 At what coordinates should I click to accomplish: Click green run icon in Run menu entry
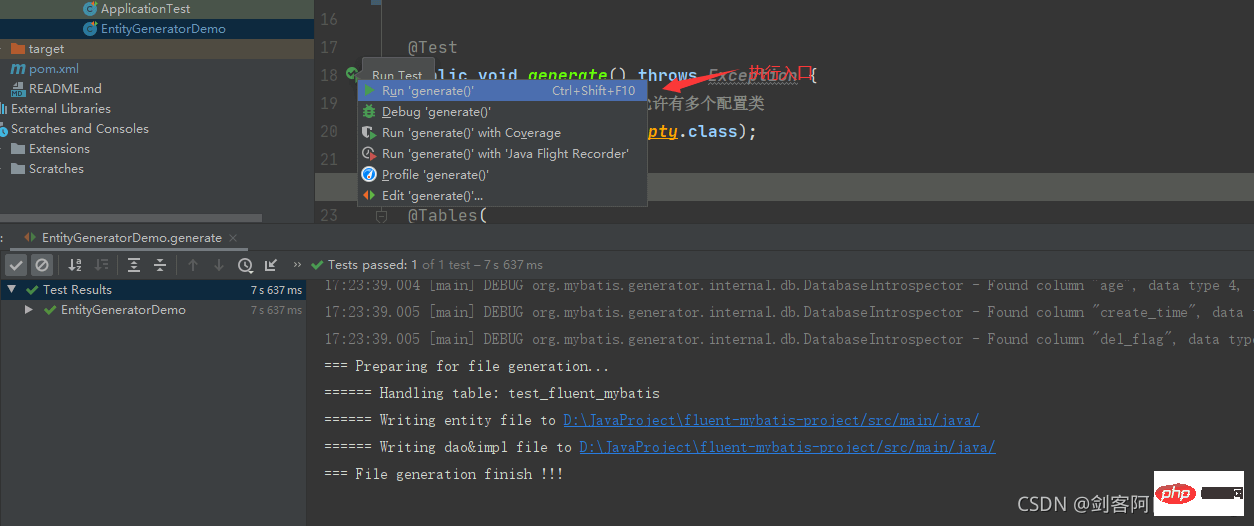(369, 91)
